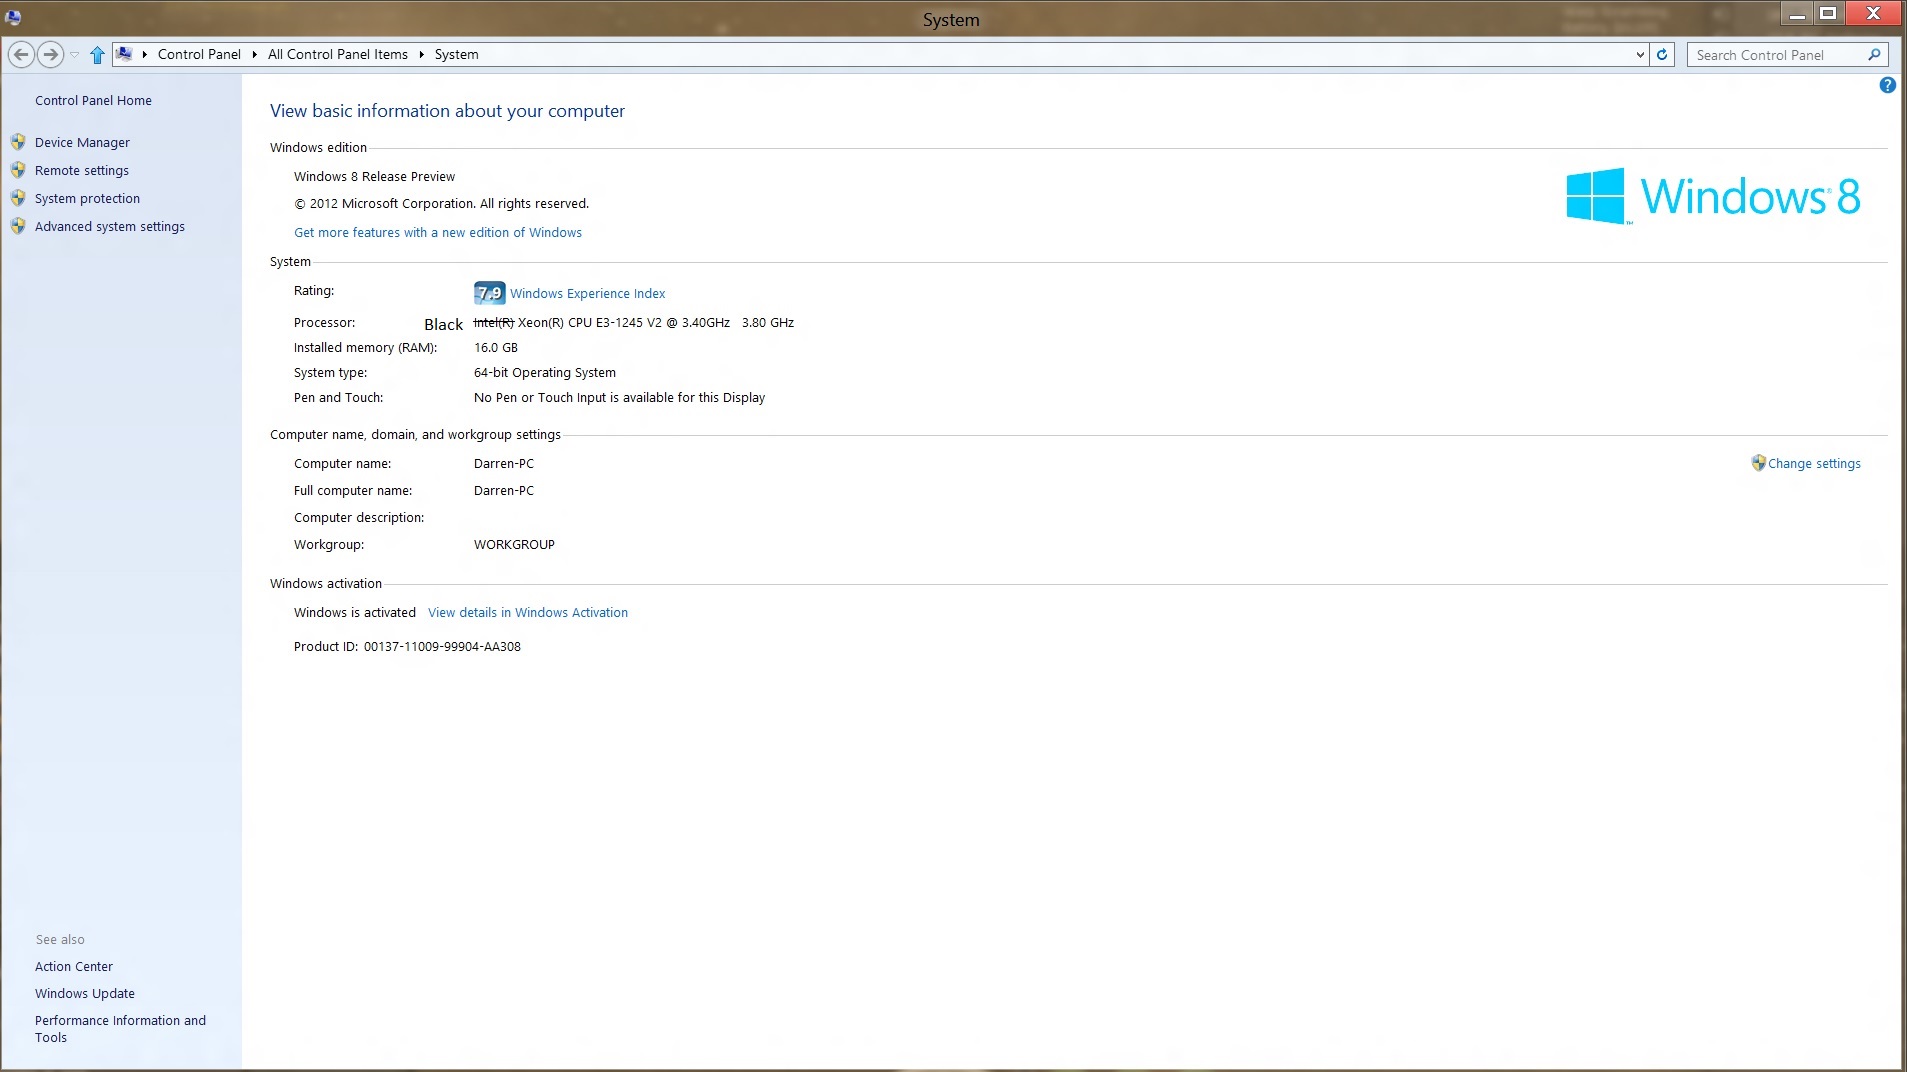Image resolution: width=1907 pixels, height=1072 pixels.
Task: Click the Forward navigation arrow
Action: point(50,55)
